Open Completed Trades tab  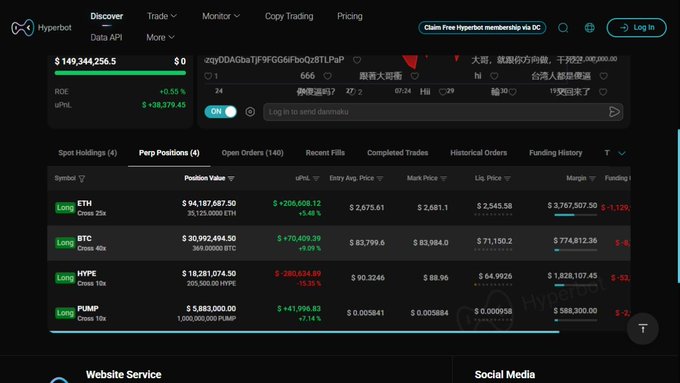tap(397, 153)
